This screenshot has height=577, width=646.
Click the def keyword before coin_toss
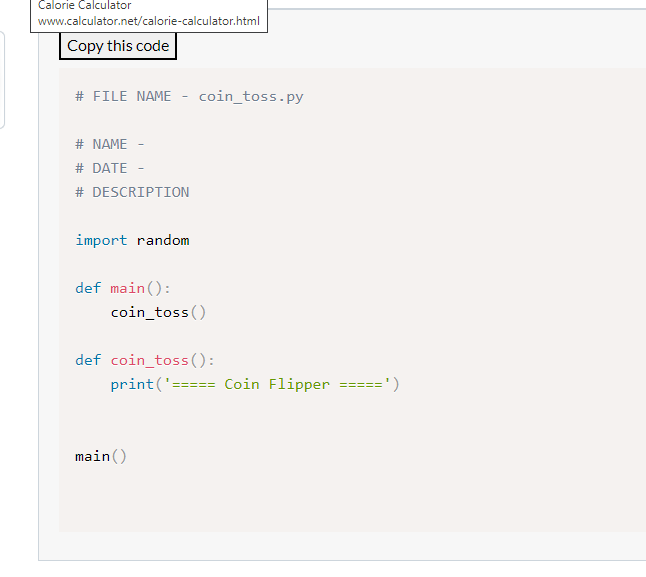pos(88,360)
